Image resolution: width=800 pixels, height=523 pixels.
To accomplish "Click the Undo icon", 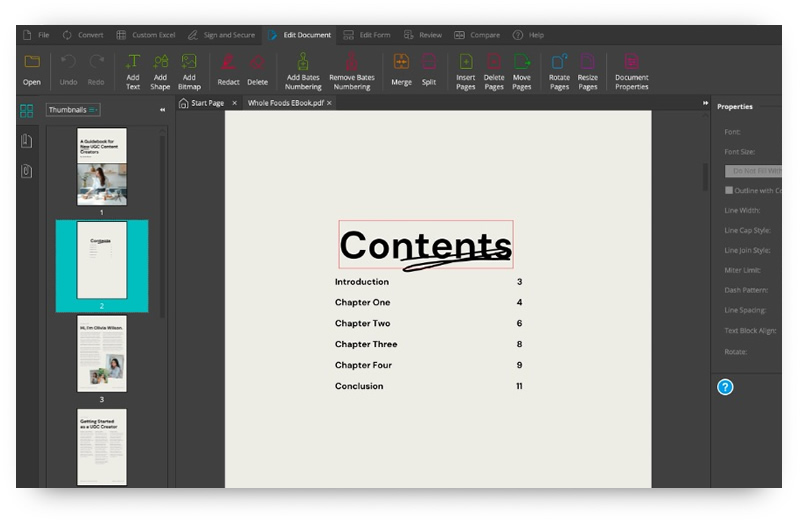I will point(68,62).
